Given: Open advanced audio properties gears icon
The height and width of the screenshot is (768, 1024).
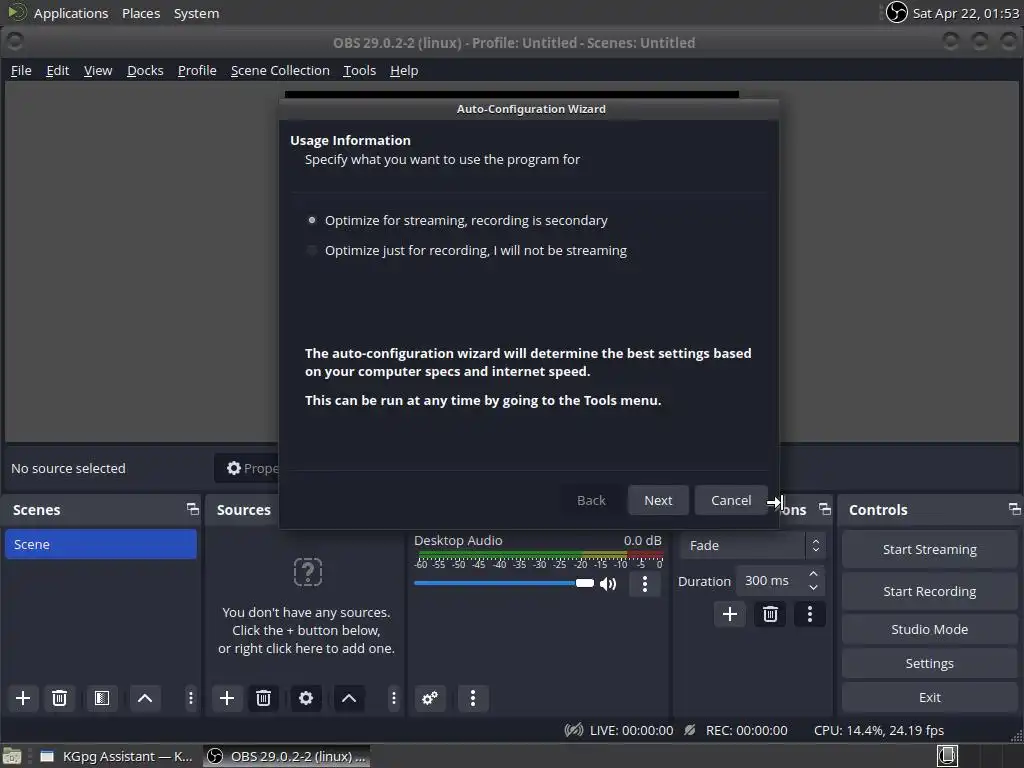Looking at the screenshot, I should click(x=430, y=698).
